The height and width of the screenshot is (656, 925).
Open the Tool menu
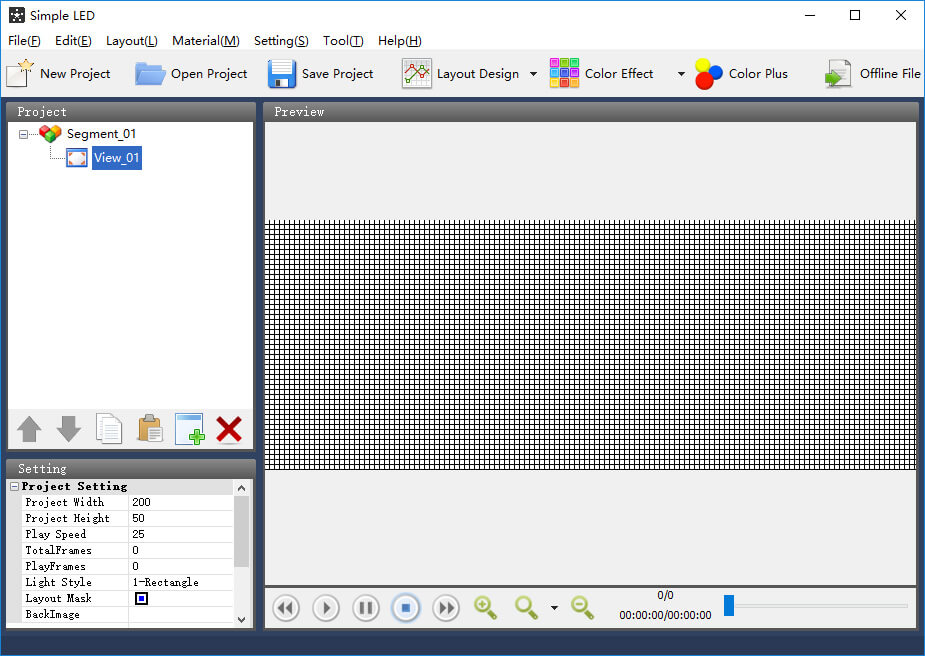(343, 41)
